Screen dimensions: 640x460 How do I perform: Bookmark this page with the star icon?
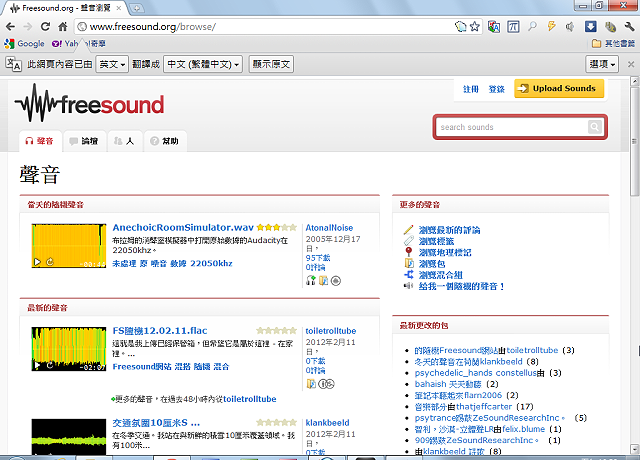coord(474,27)
